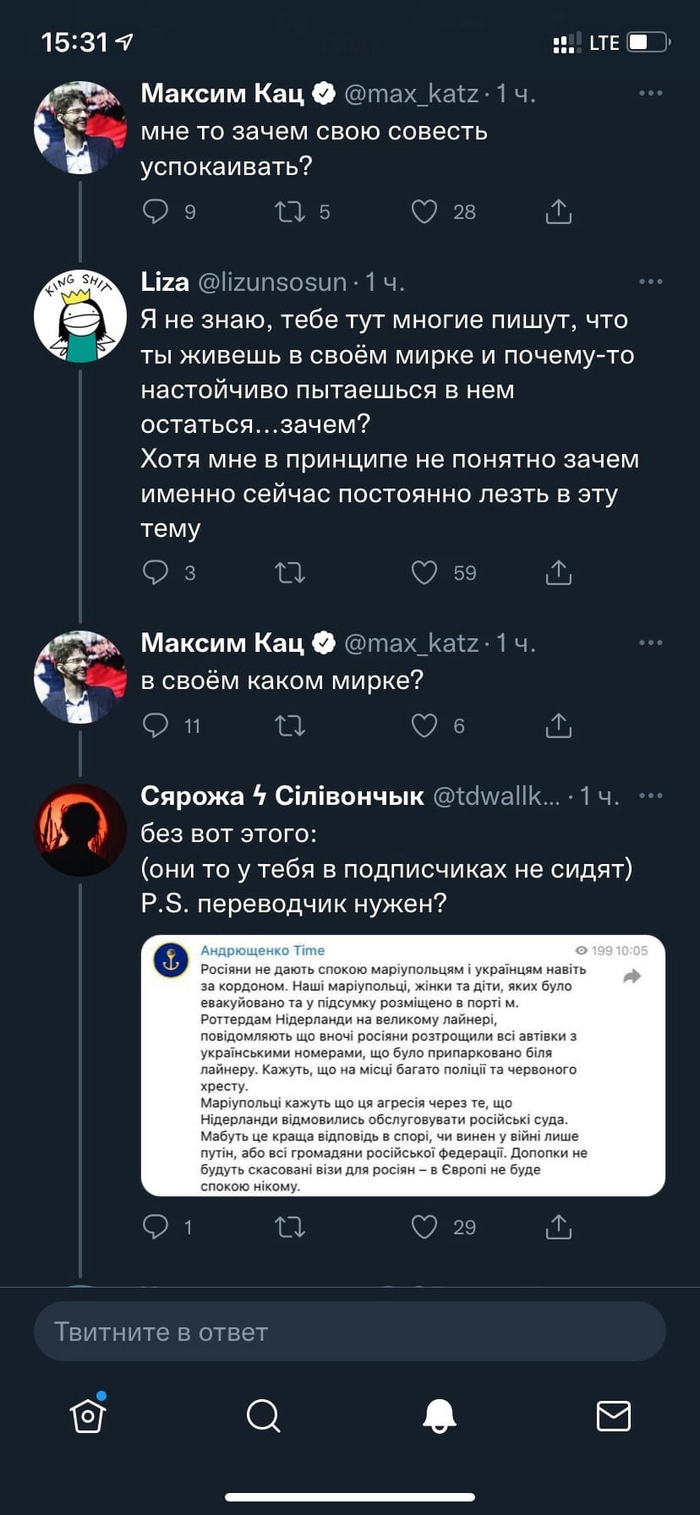Like Сярожа's tweet with 29 likes

(425, 1226)
